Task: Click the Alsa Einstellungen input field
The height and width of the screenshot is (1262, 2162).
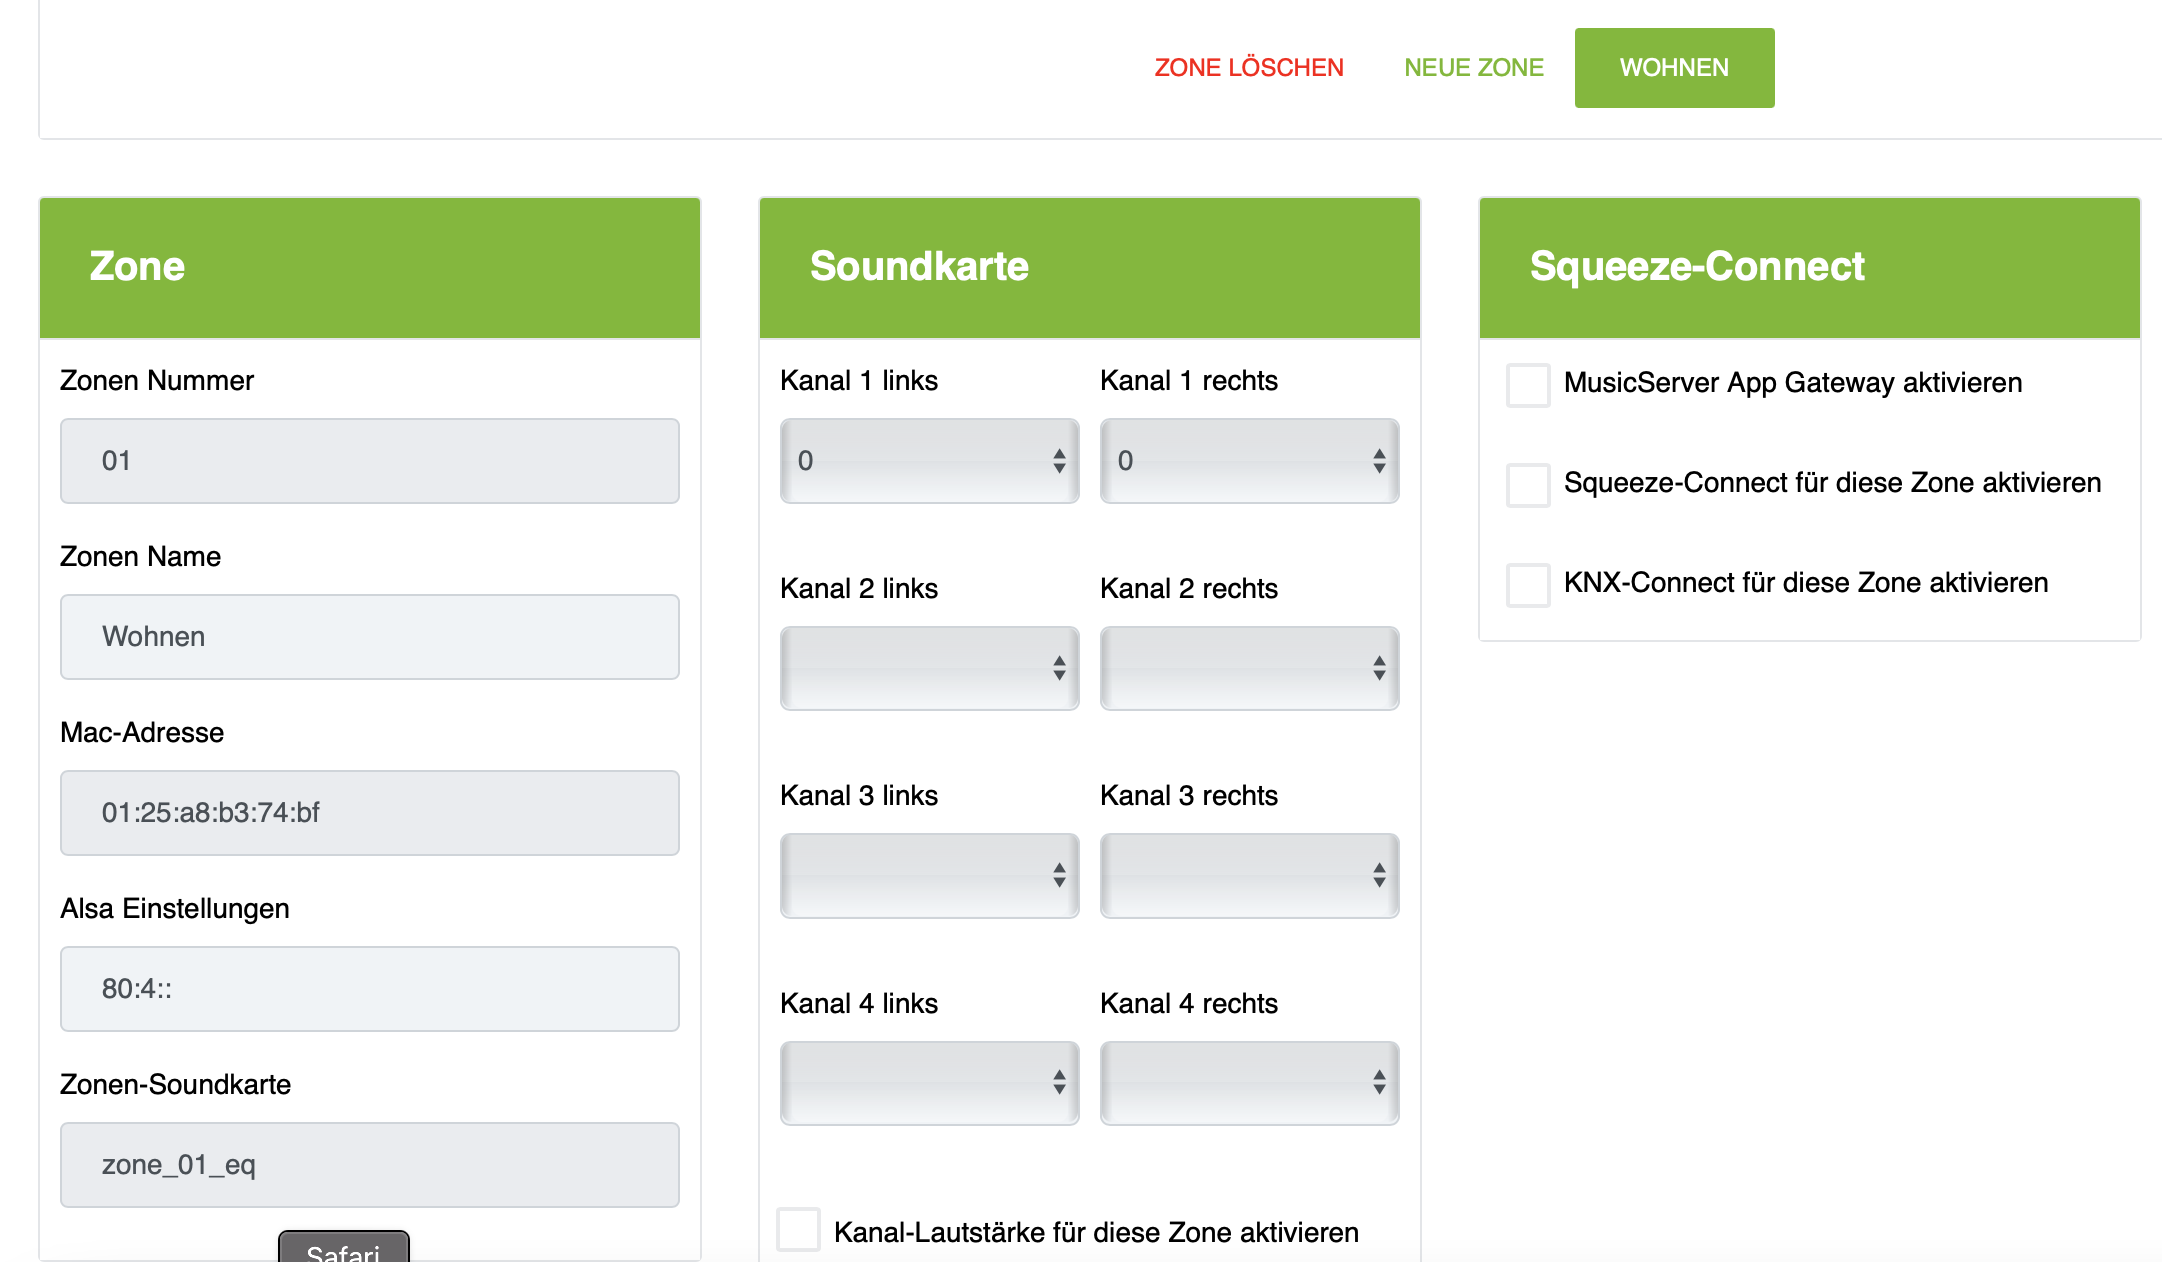Action: coord(369,989)
